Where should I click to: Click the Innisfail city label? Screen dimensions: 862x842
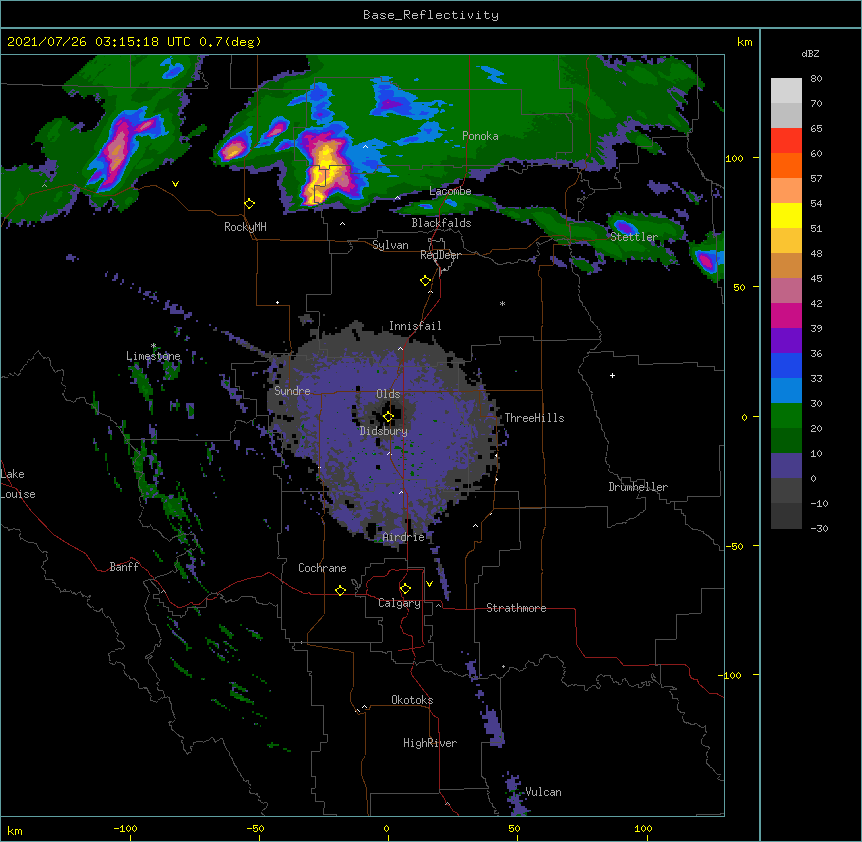[x=415, y=326]
